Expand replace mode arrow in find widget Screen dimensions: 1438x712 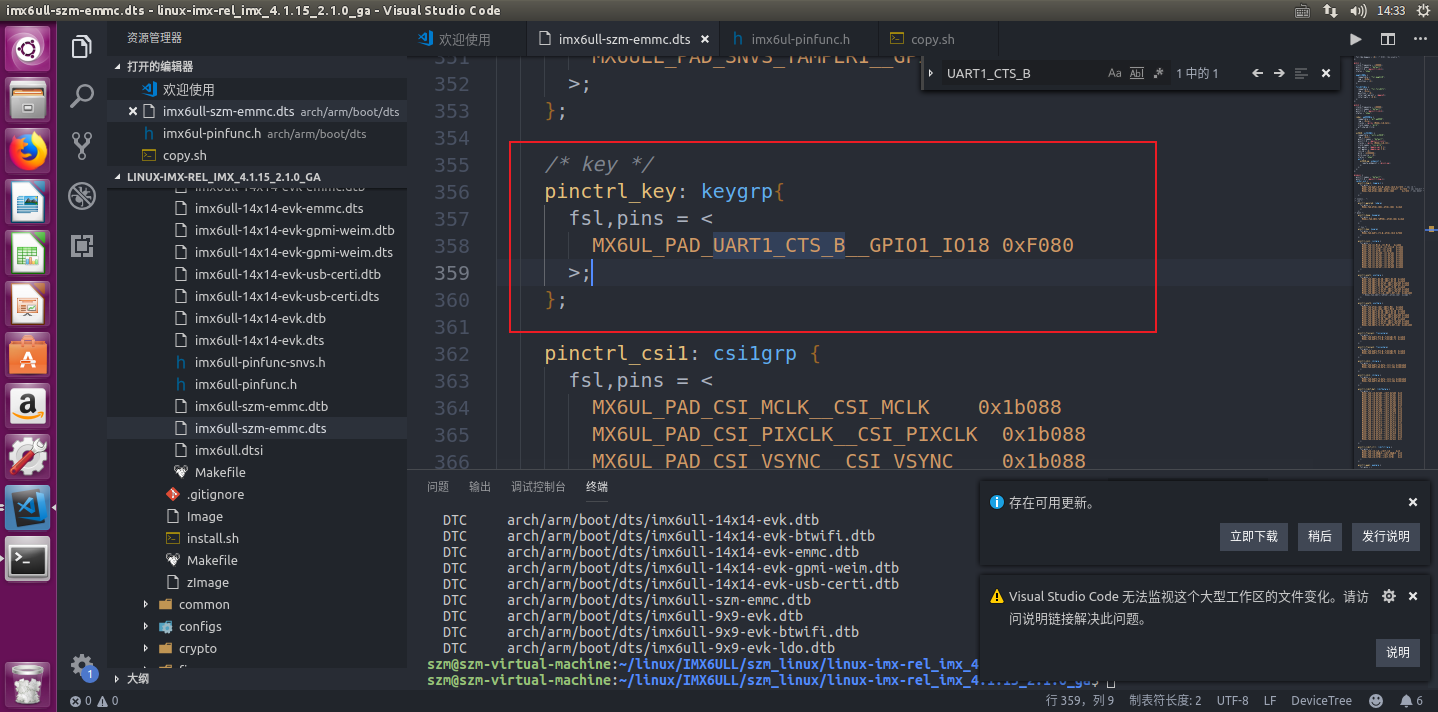932,73
